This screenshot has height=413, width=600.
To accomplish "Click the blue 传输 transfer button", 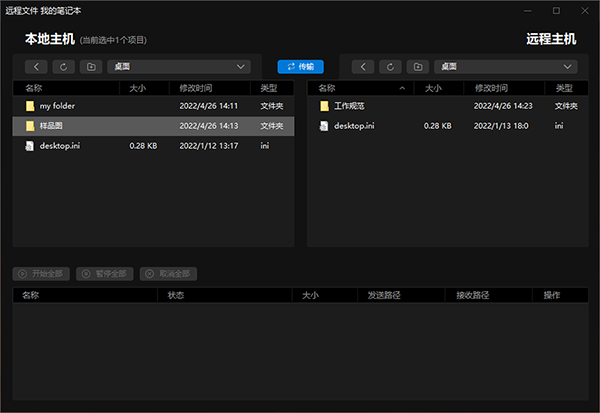I will tap(300, 67).
